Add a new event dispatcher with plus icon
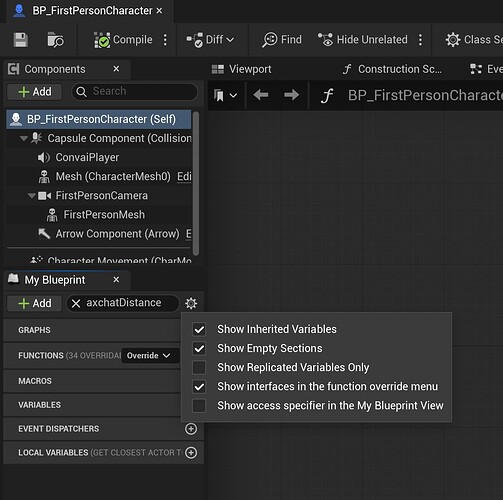The height and width of the screenshot is (500, 503). point(191,429)
